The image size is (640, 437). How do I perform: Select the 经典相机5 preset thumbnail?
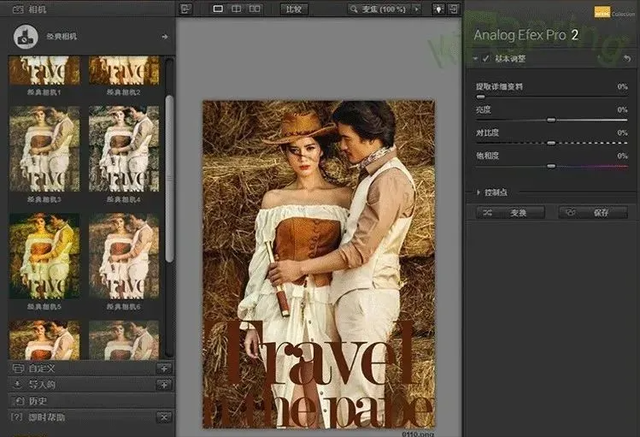tap(44, 256)
